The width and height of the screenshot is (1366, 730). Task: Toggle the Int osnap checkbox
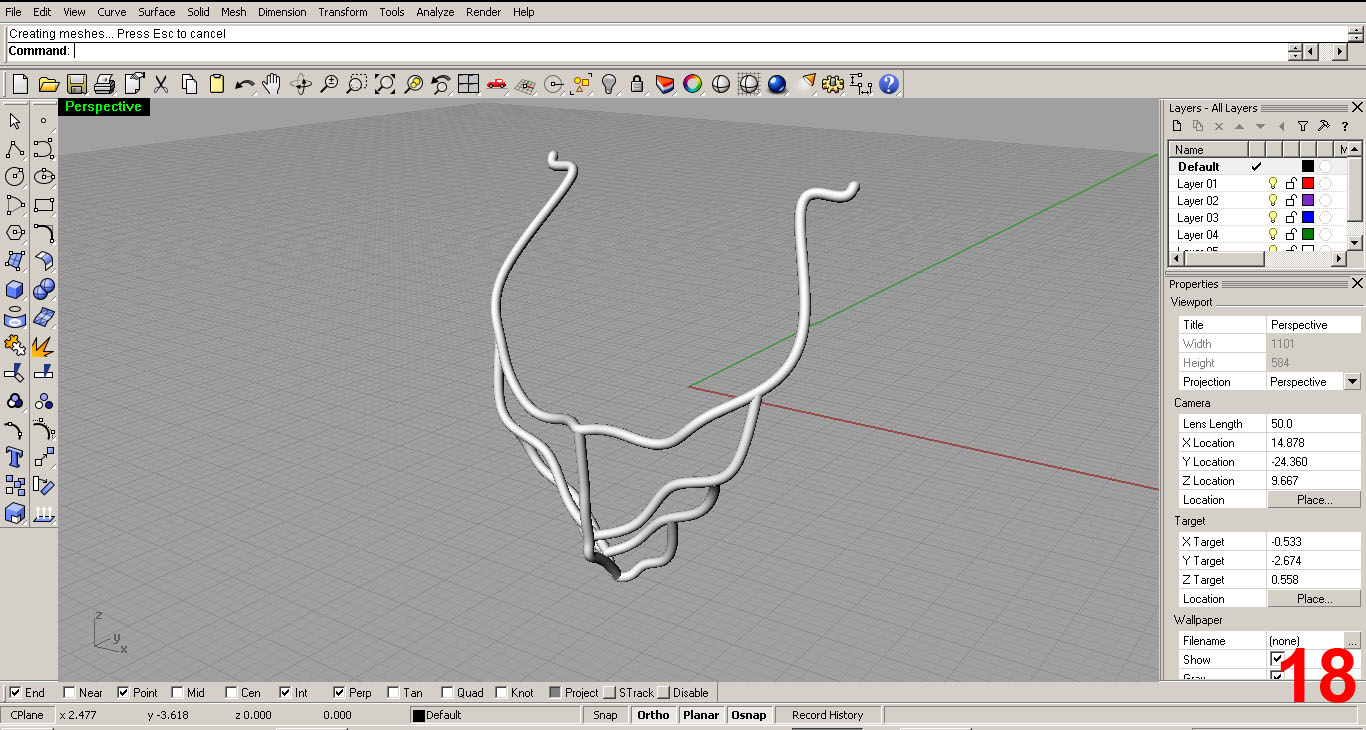[285, 692]
